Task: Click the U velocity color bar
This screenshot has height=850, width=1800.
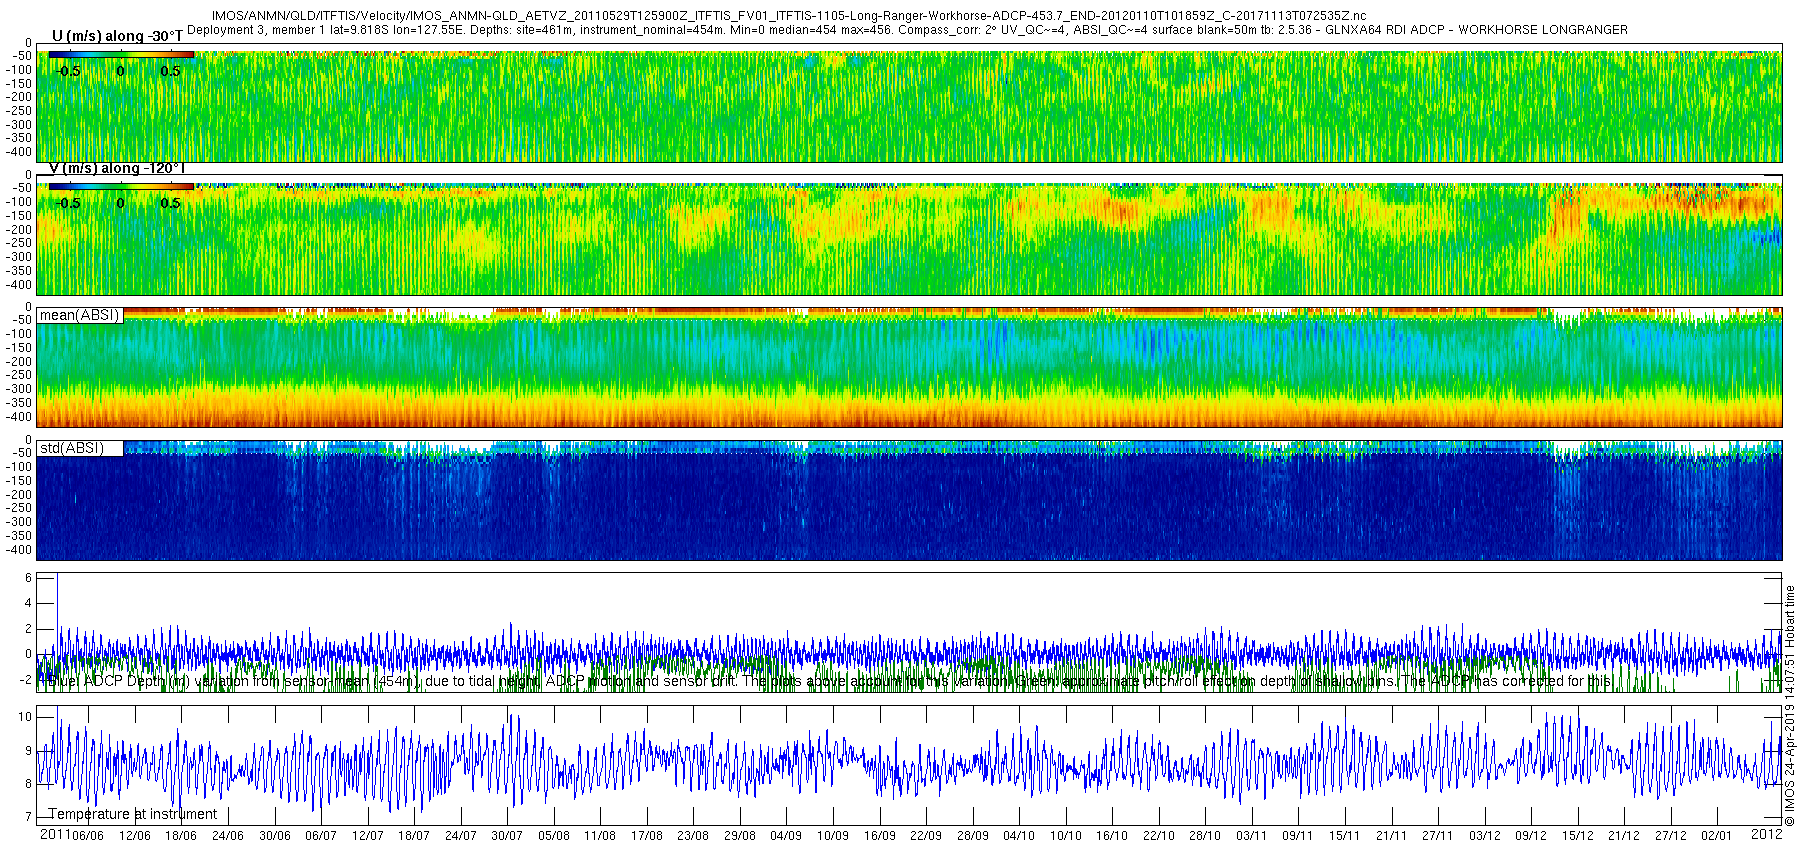Action: (x=121, y=54)
